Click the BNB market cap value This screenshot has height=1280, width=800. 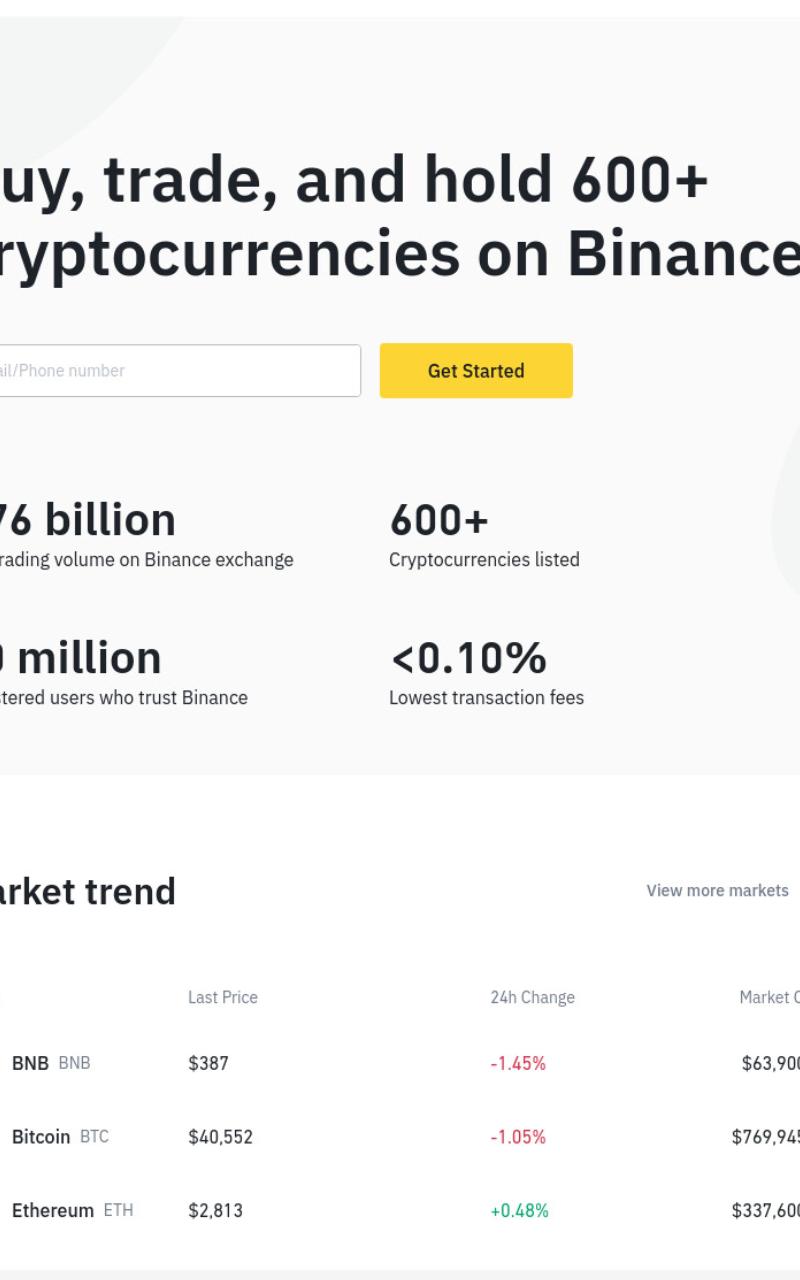(771, 1063)
